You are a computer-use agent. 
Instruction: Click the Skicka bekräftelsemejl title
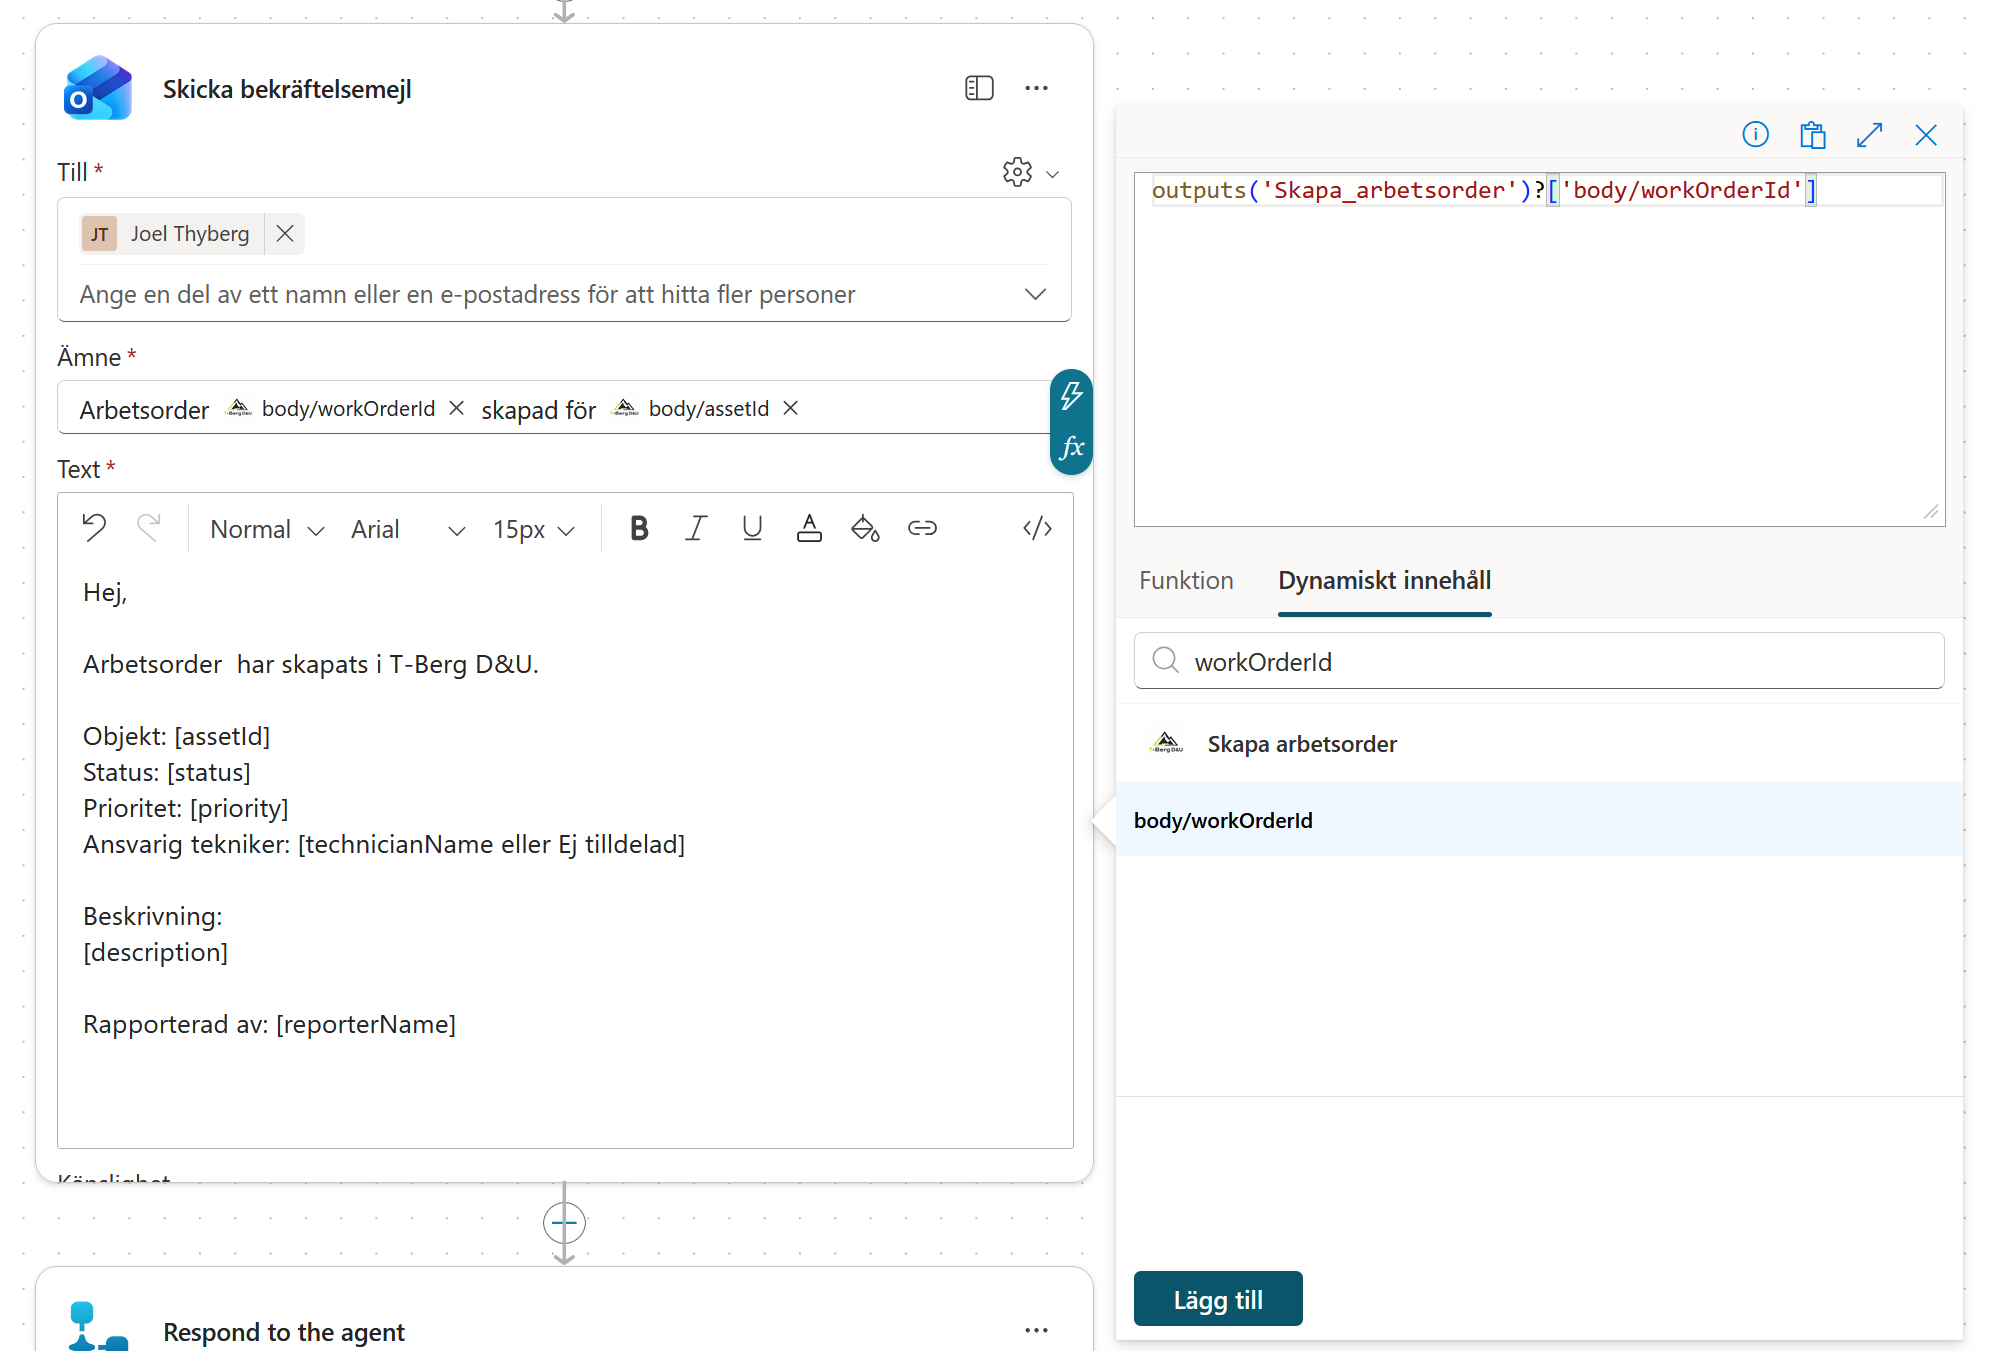[287, 89]
